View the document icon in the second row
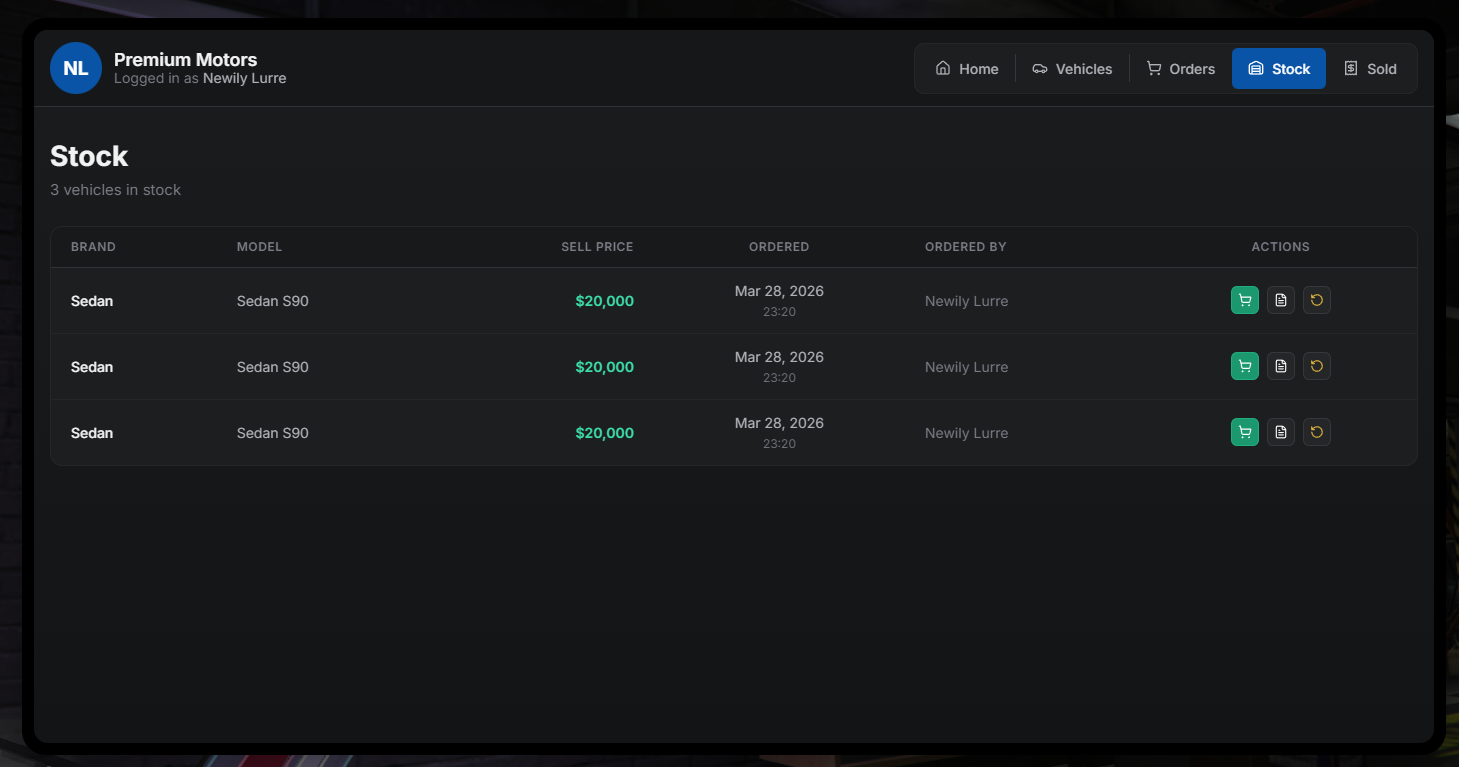 [1280, 366]
